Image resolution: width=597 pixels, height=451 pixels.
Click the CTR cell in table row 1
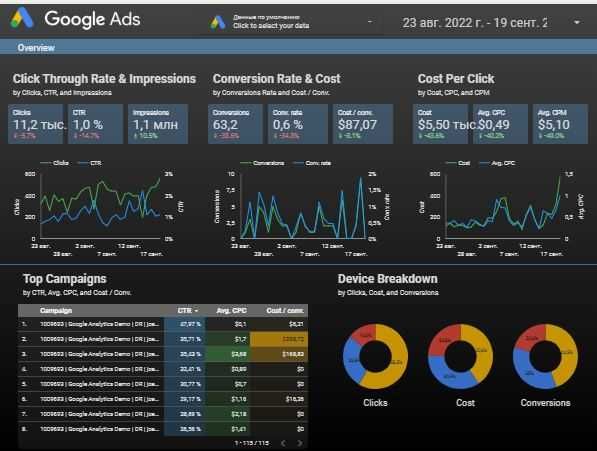(185, 324)
